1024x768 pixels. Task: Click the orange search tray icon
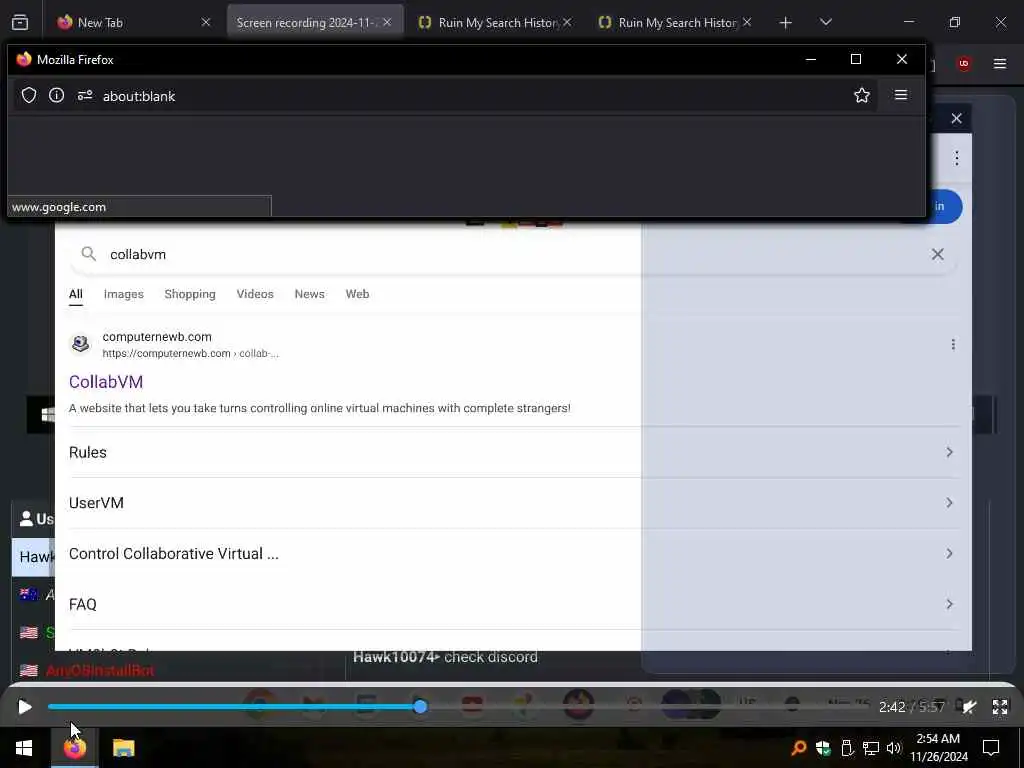798,748
